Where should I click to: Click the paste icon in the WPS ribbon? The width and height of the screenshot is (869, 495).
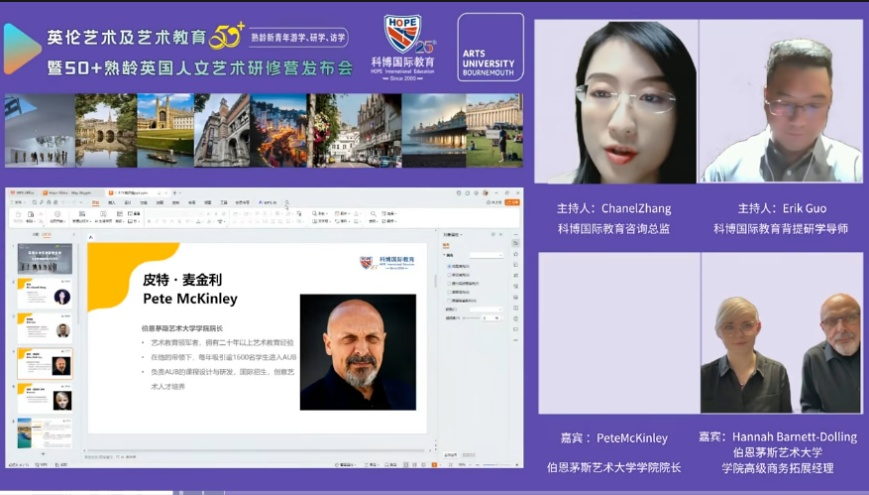click(20, 215)
